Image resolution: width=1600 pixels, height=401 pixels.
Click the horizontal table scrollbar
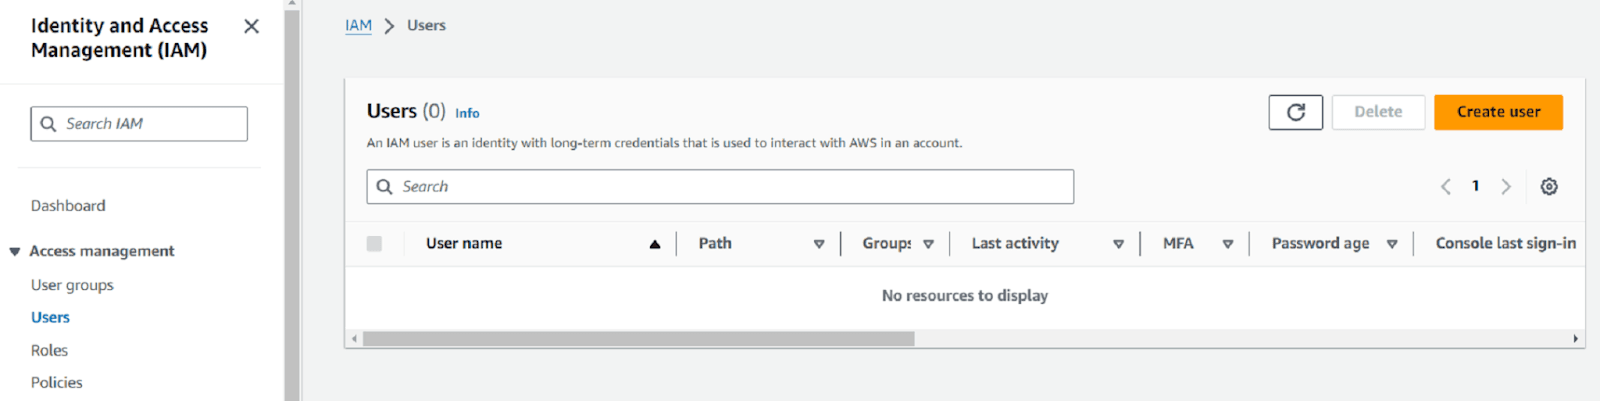pyautogui.click(x=638, y=339)
